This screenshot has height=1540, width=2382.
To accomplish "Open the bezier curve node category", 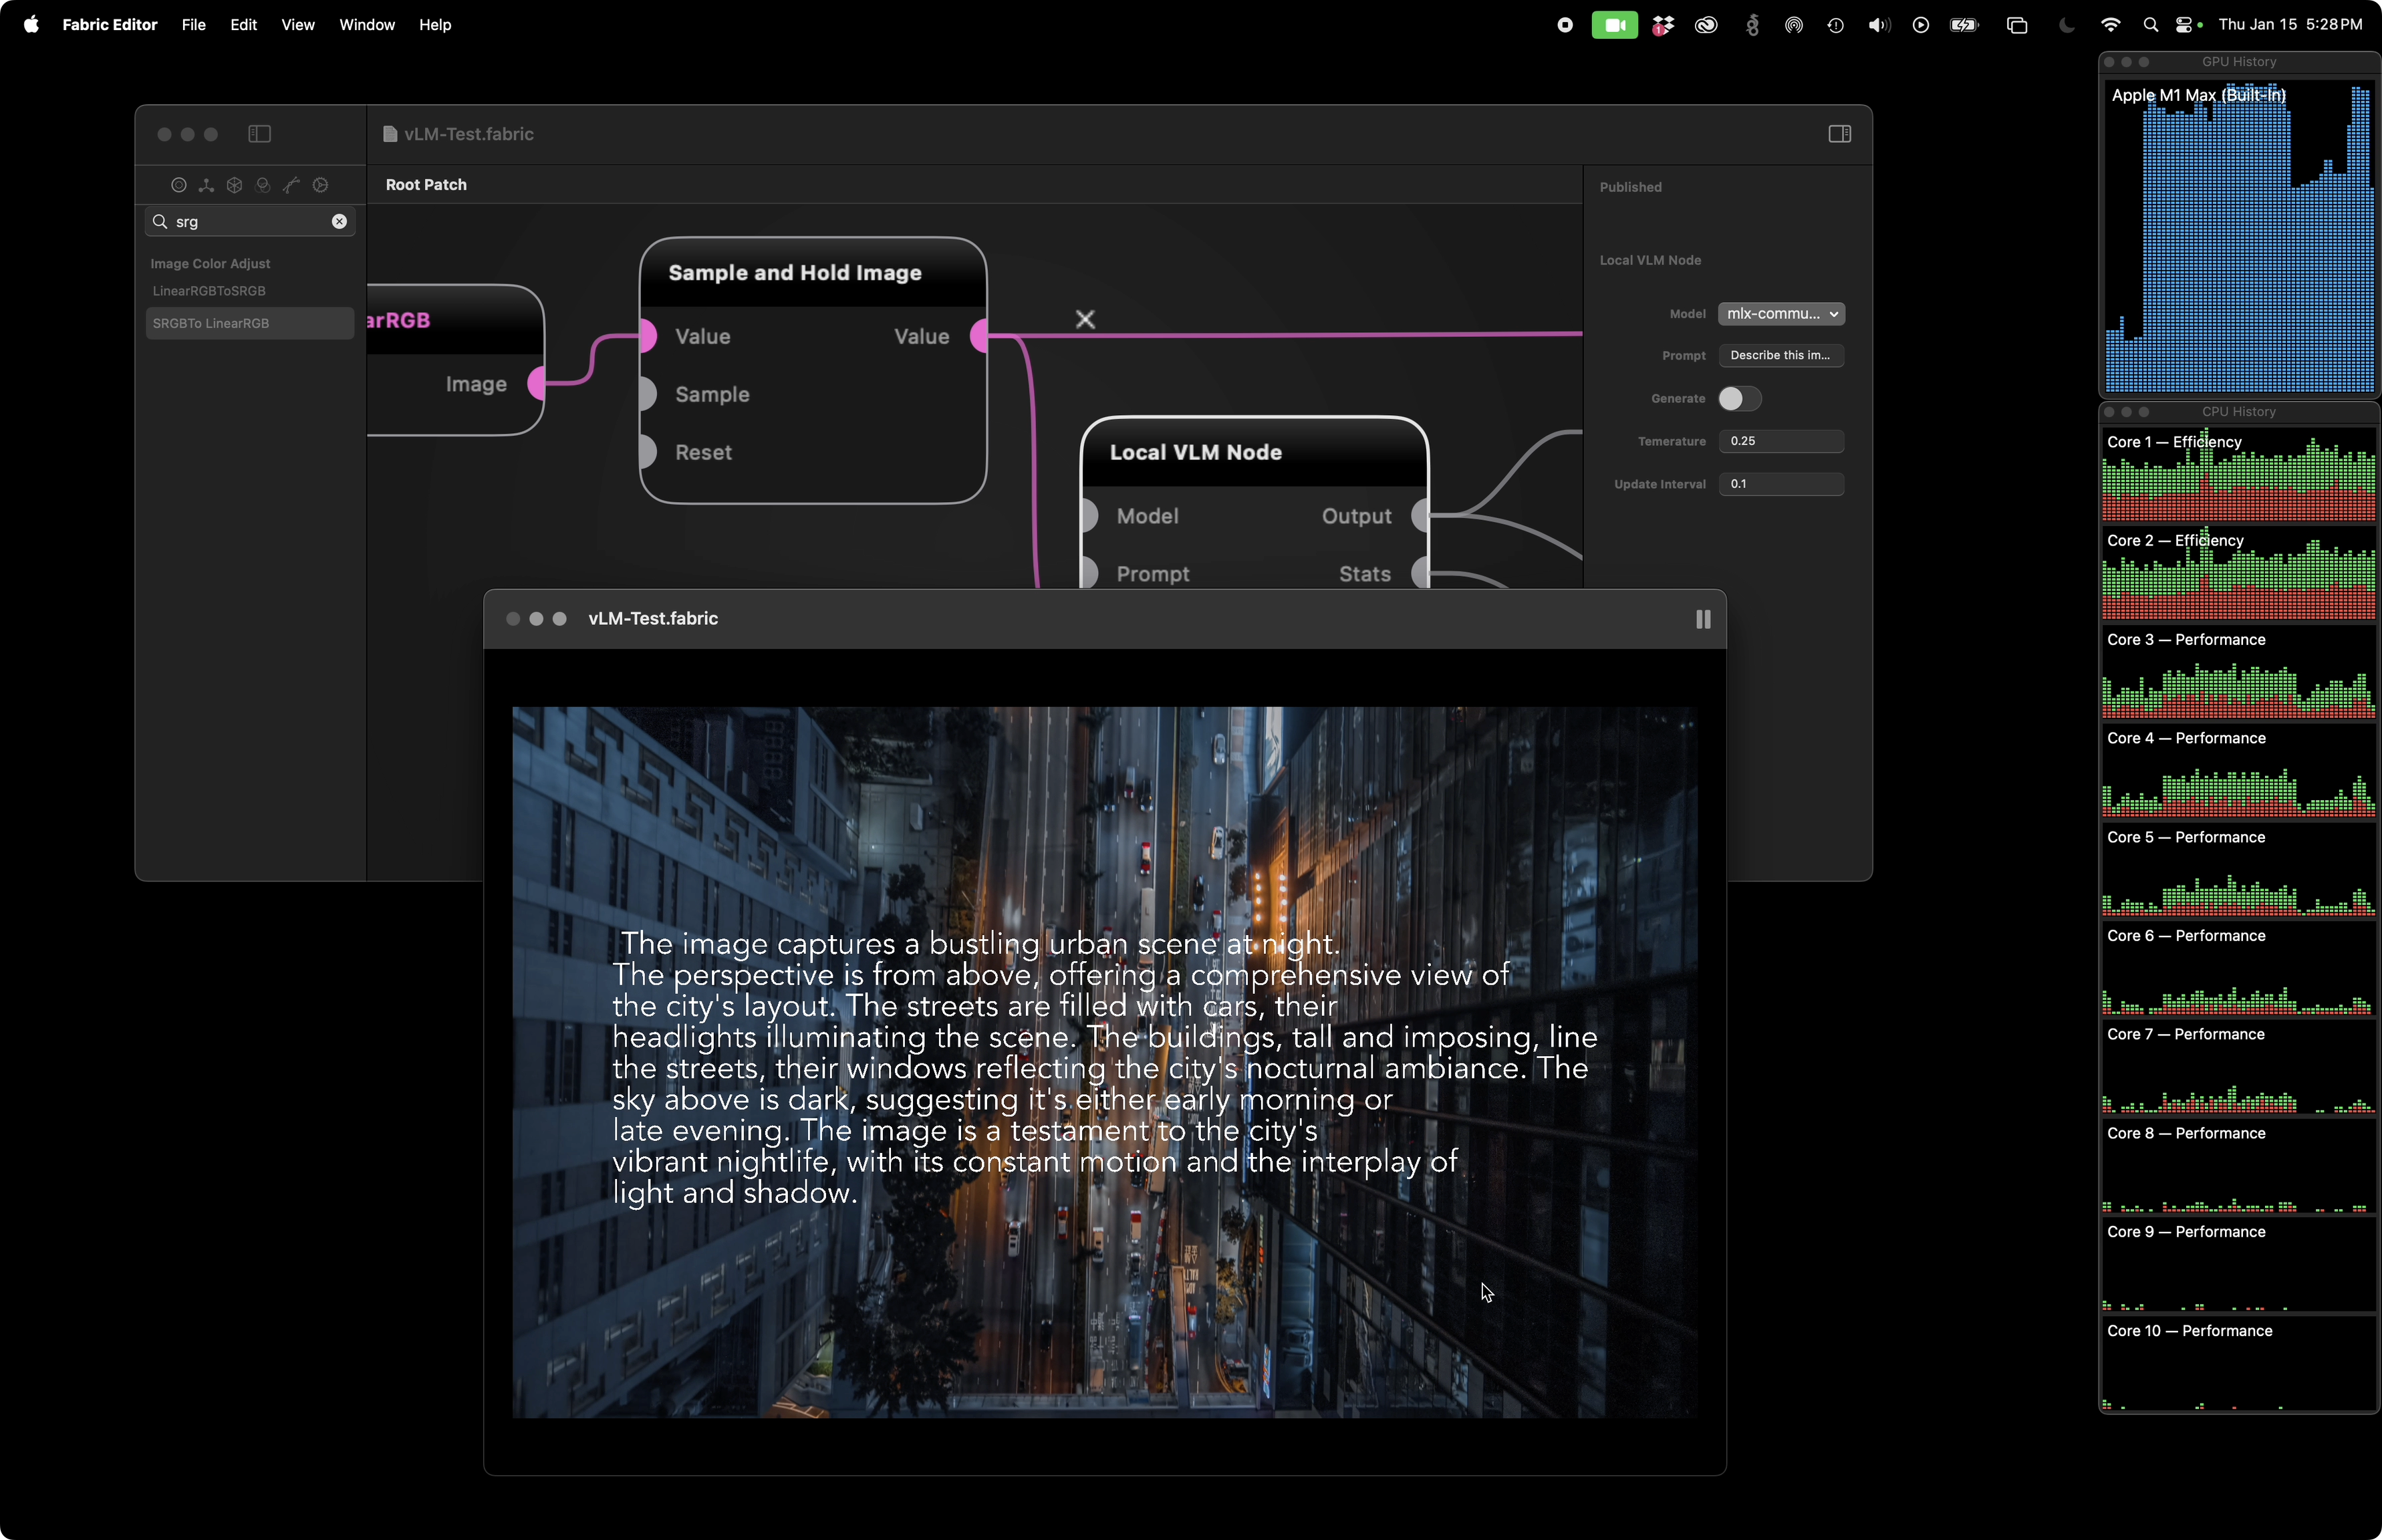I will pyautogui.click(x=292, y=185).
